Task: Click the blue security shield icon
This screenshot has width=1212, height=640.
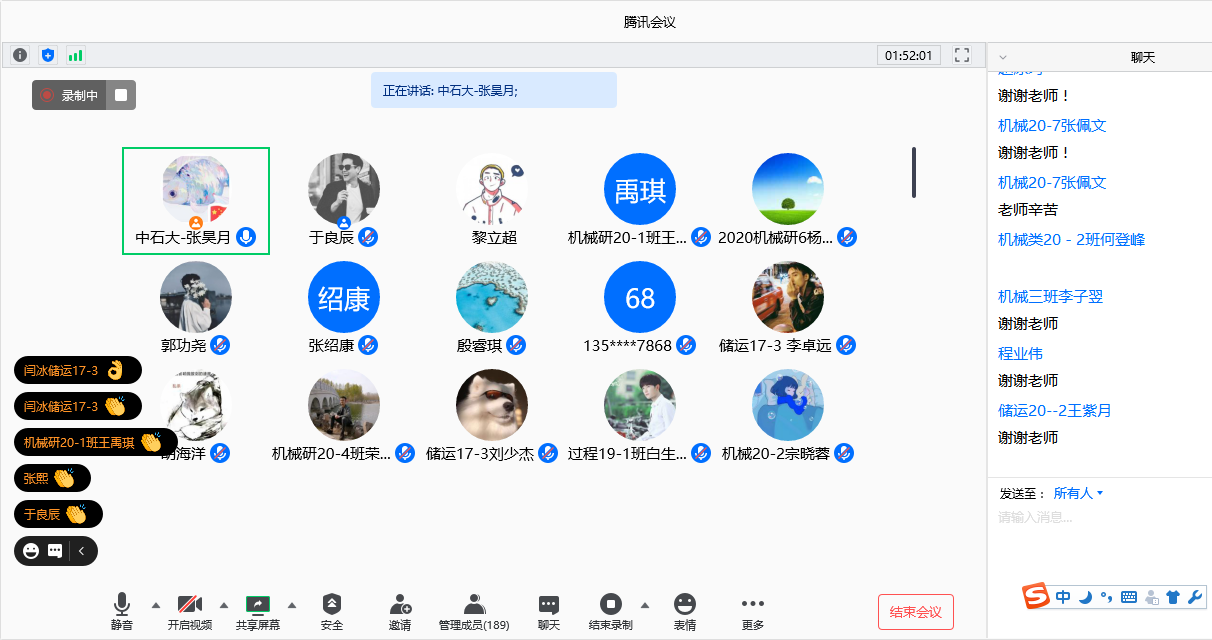Action: [48, 55]
